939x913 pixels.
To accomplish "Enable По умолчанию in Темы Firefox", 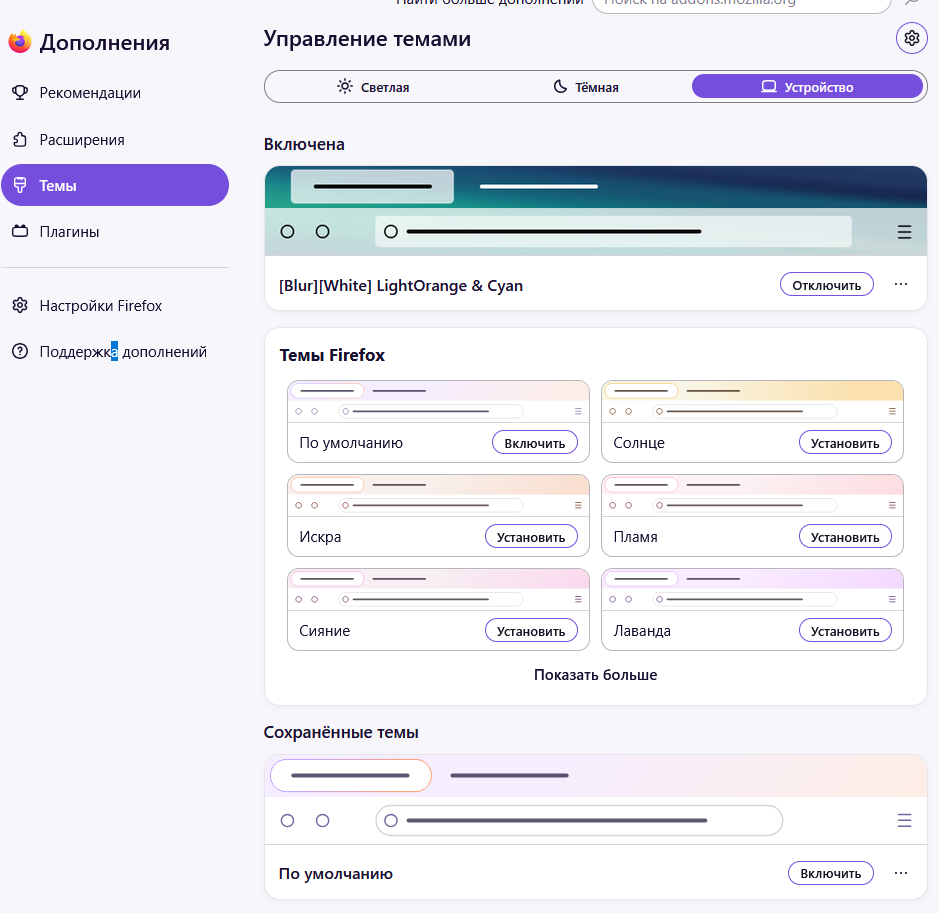I will point(535,443).
